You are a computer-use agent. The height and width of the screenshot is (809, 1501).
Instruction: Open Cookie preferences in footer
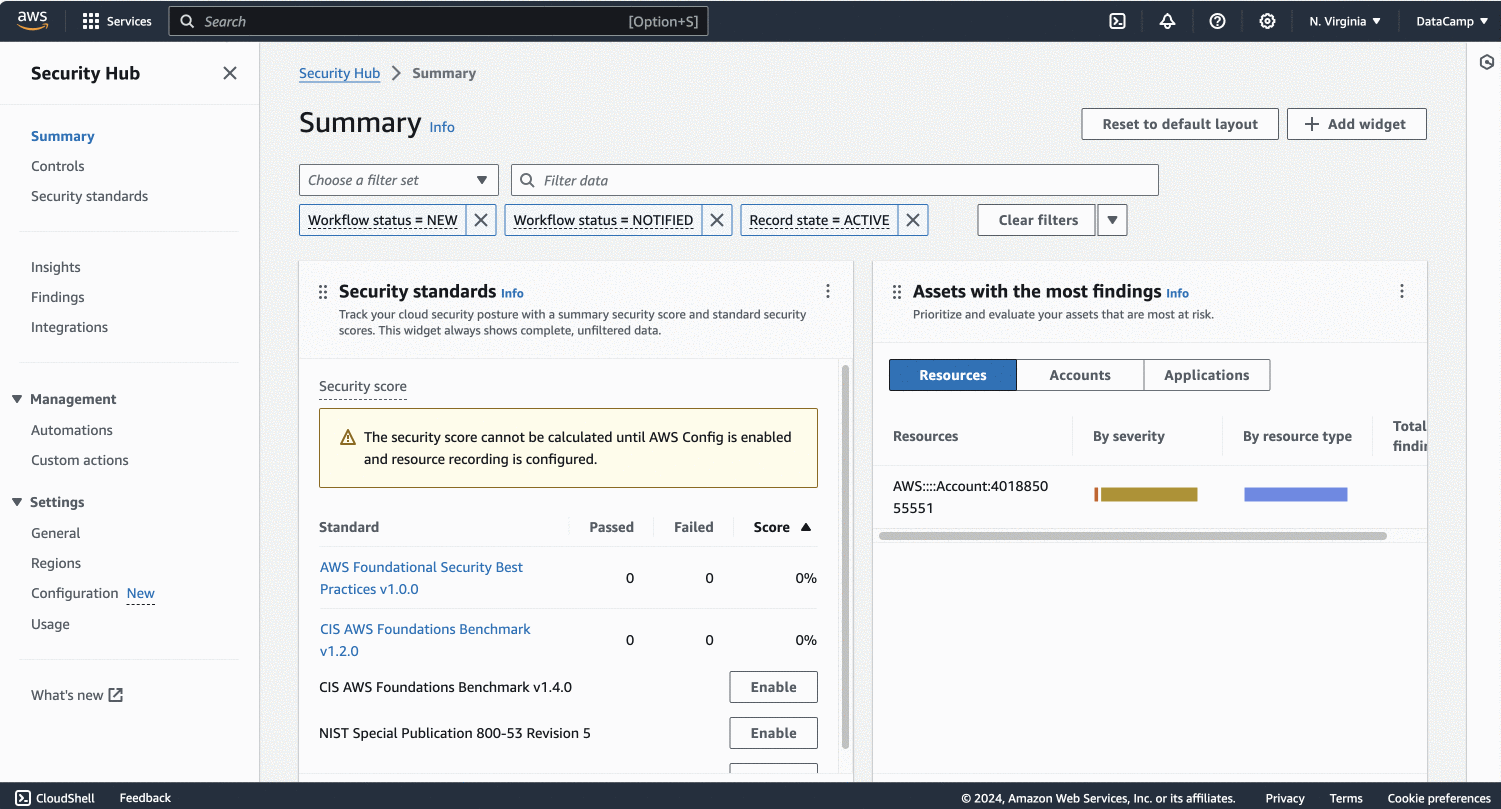1439,798
